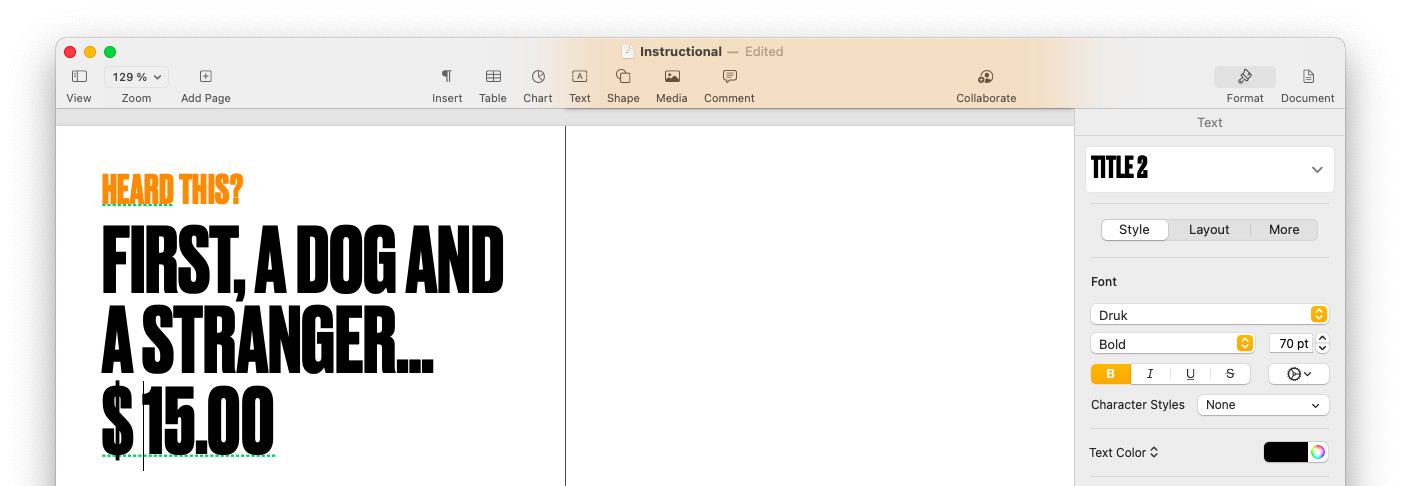Switch to the More tab

coord(1284,230)
